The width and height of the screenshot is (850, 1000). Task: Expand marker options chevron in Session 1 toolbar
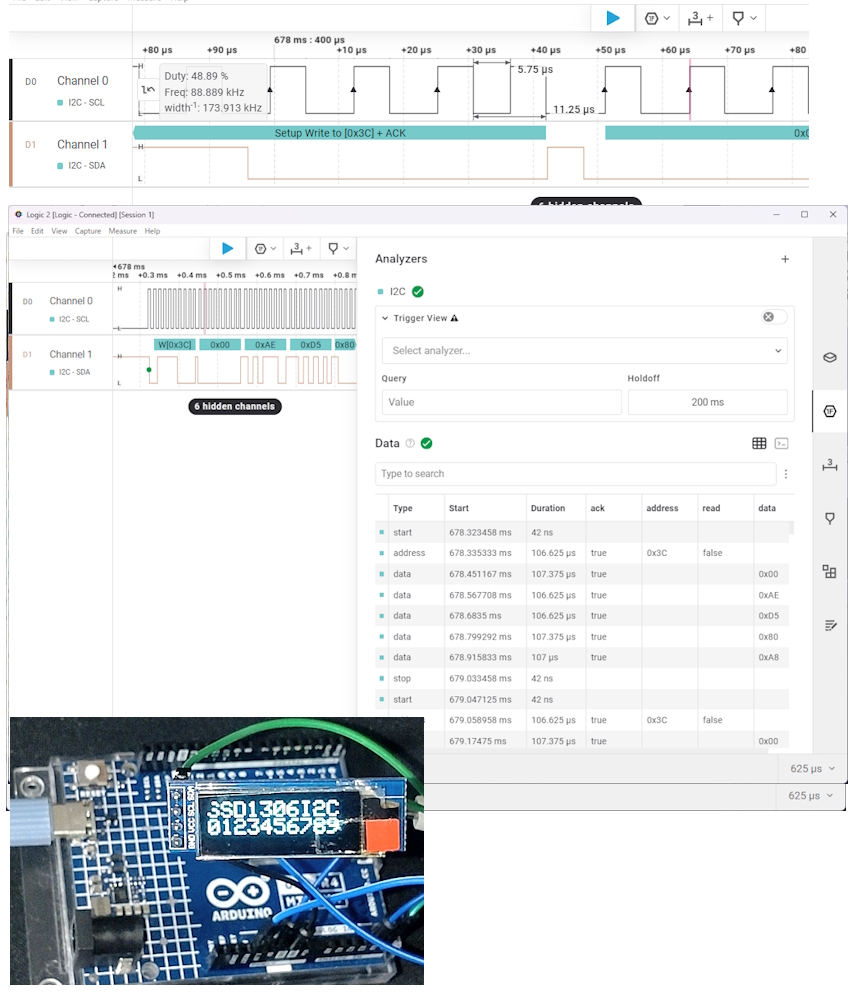(346, 249)
